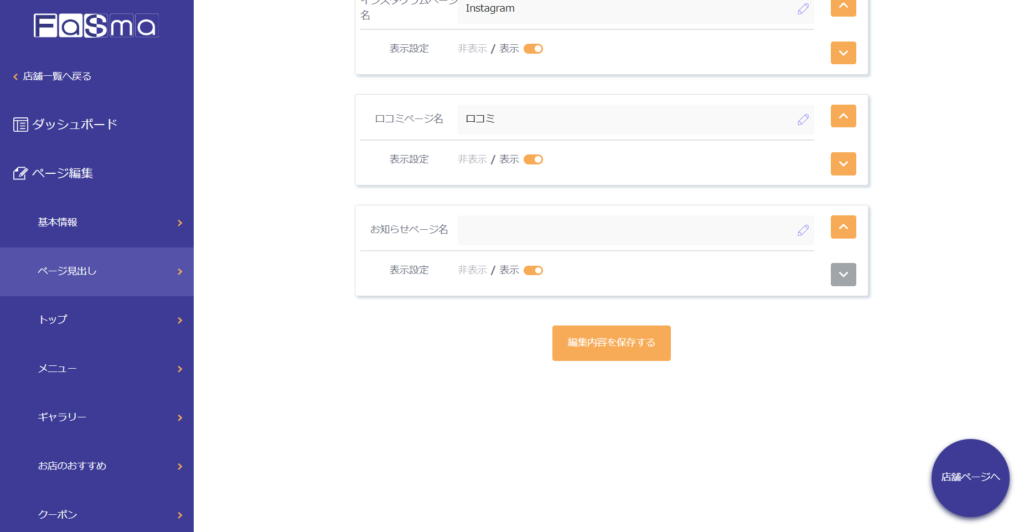Expand 基本情報 submenu chevron

click(180, 223)
